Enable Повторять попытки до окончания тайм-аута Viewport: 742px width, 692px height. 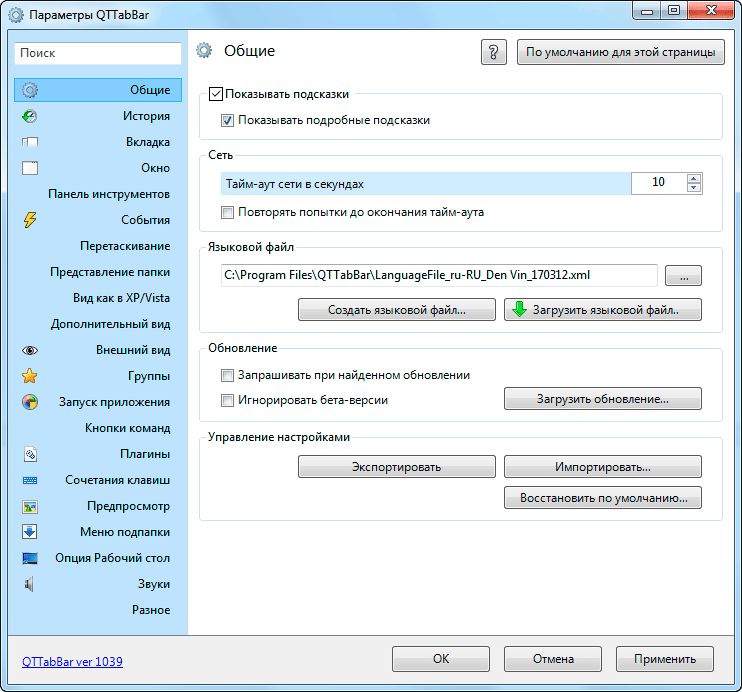pyautogui.click(x=227, y=212)
